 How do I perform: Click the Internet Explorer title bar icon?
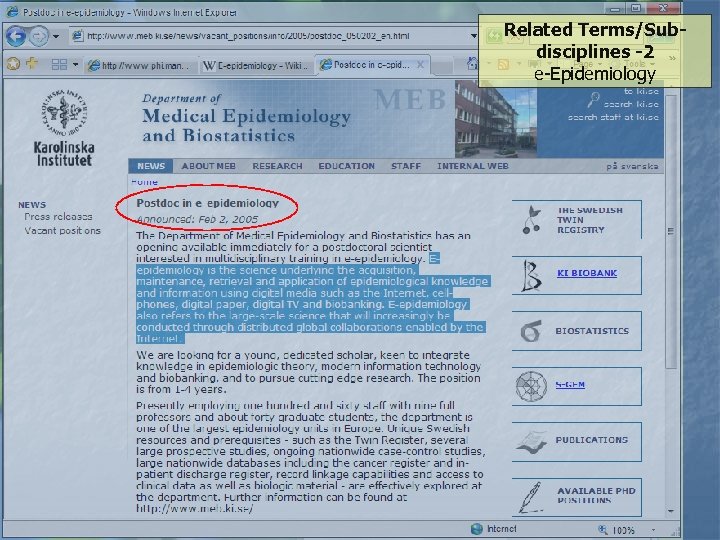tap(13, 11)
